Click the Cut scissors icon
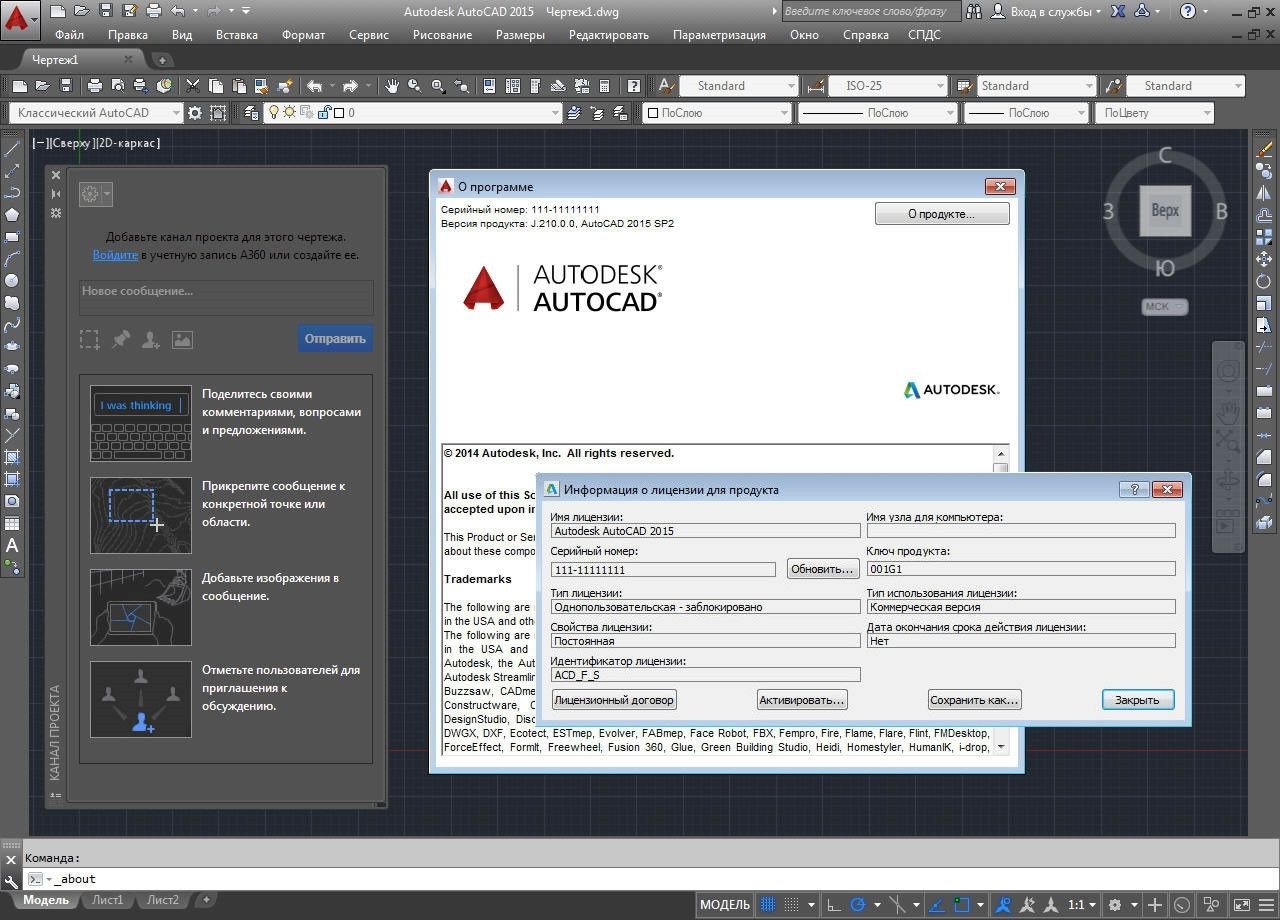Screen dimensions: 1280x920 pyautogui.click(x=192, y=86)
